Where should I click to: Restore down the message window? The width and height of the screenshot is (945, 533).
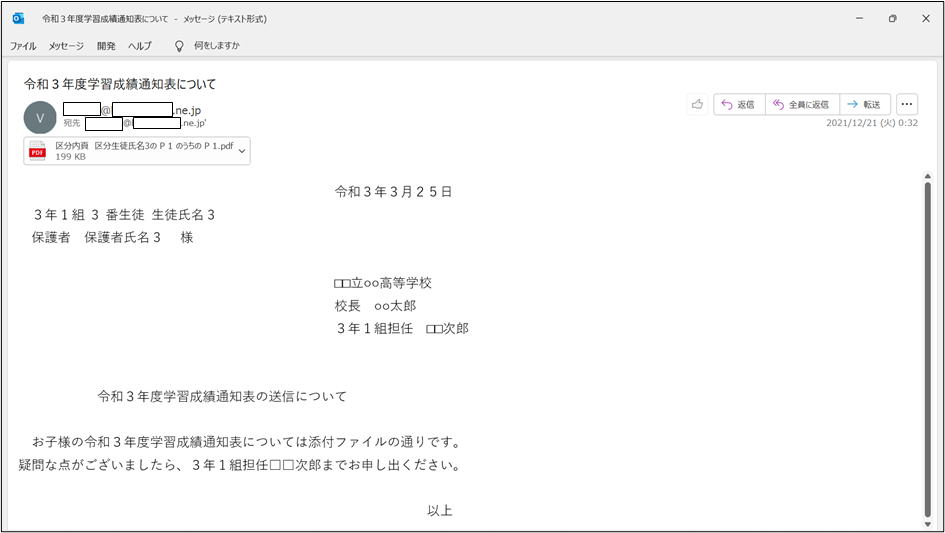[x=893, y=19]
